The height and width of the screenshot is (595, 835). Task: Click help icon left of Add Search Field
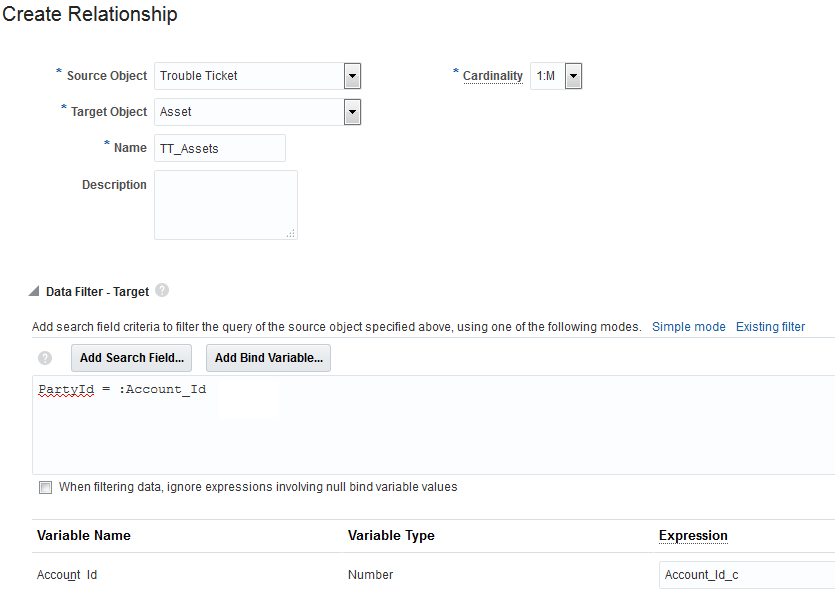(x=45, y=358)
